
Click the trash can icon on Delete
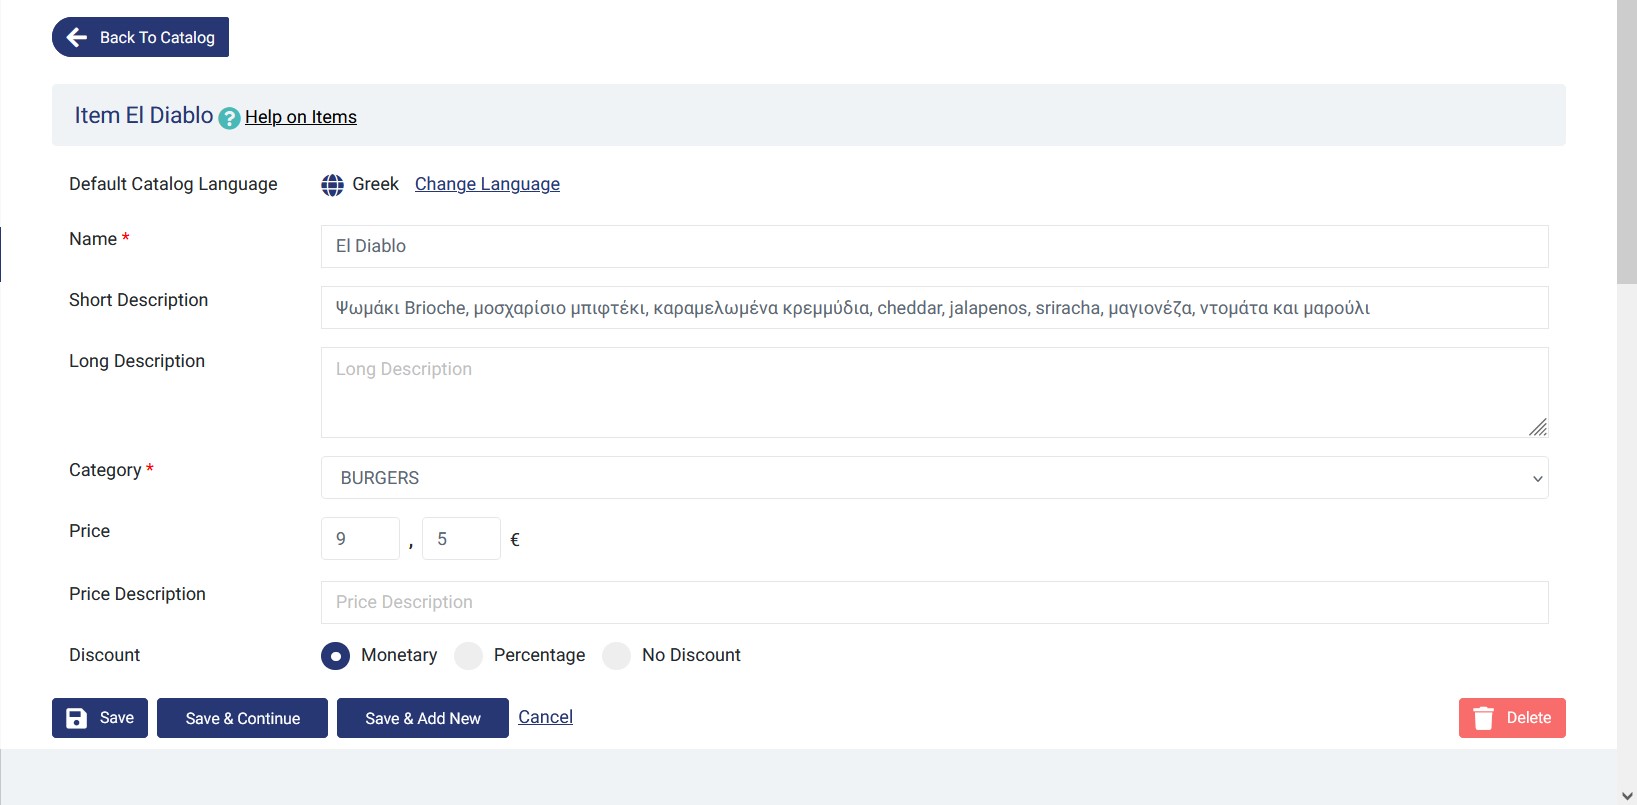pyautogui.click(x=1484, y=718)
